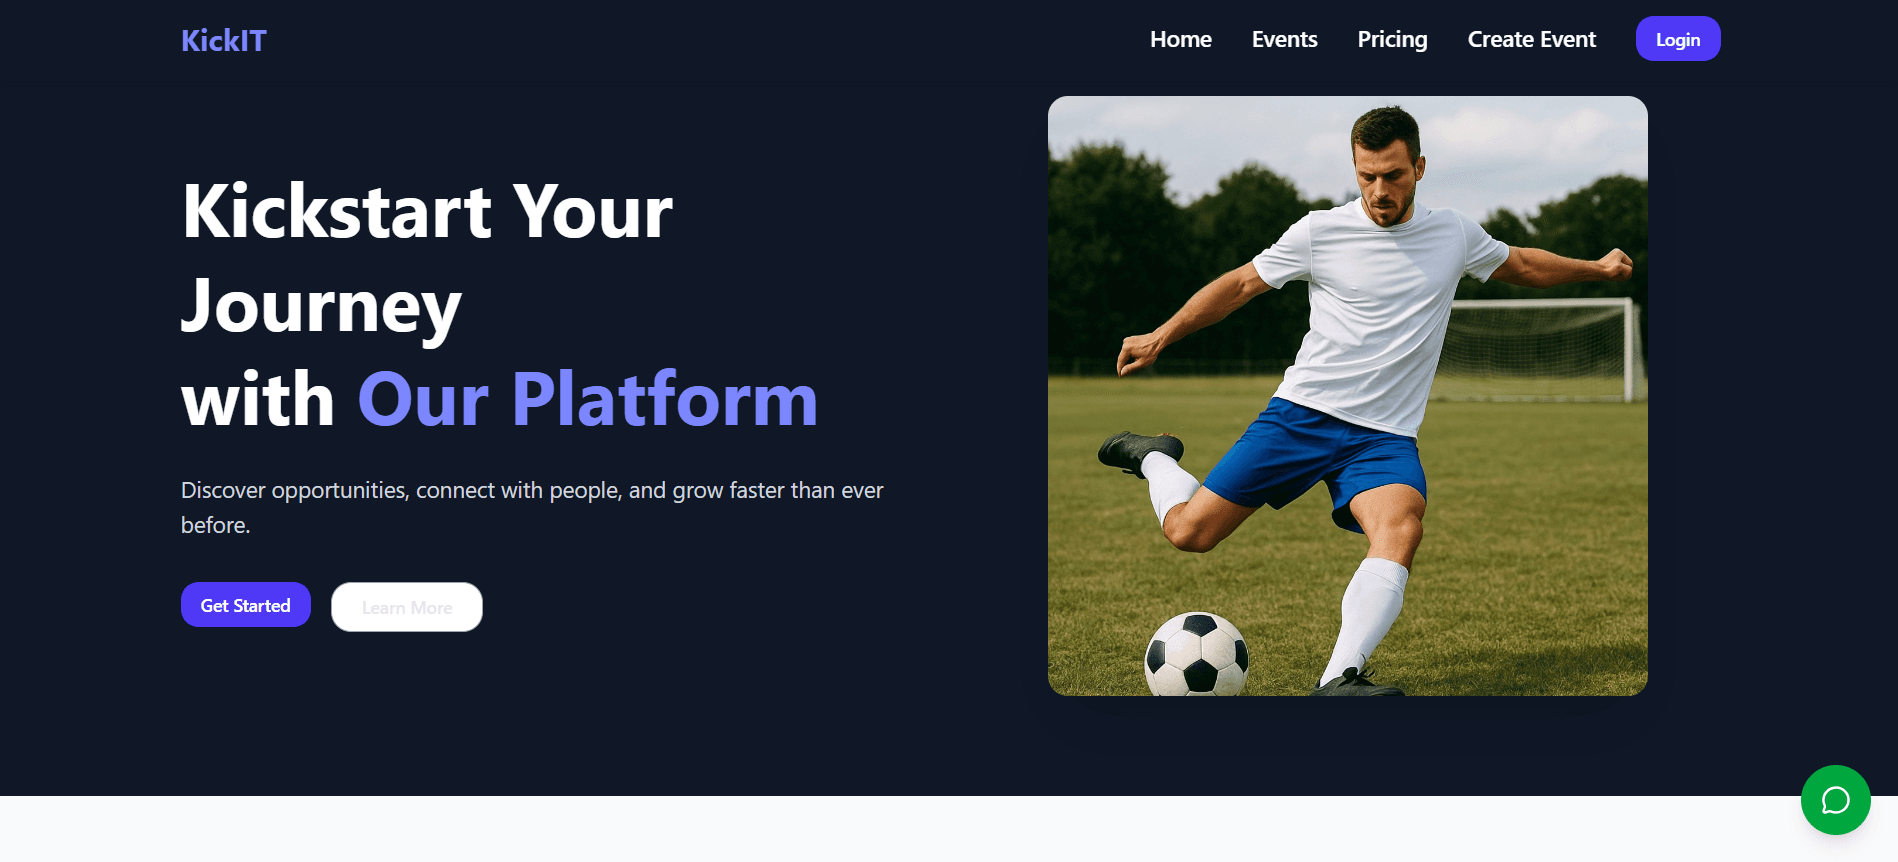Image resolution: width=1898 pixels, height=862 pixels.
Task: Open the Create Event nav link
Action: pyautogui.click(x=1531, y=39)
